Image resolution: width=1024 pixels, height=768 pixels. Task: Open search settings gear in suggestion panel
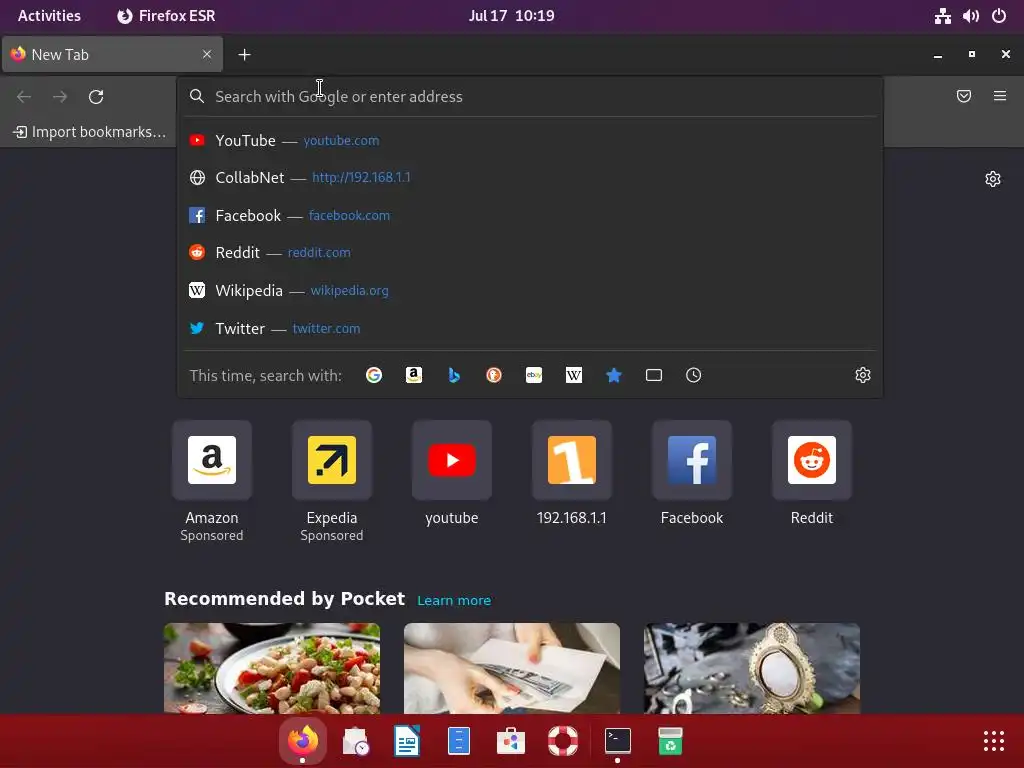pyautogui.click(x=863, y=375)
